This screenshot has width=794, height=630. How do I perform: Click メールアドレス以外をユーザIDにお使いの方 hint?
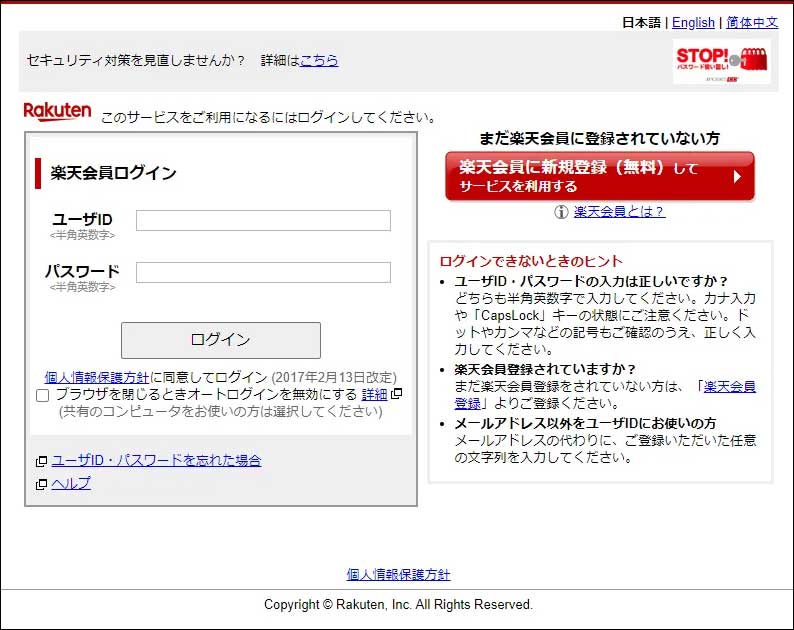(585, 423)
